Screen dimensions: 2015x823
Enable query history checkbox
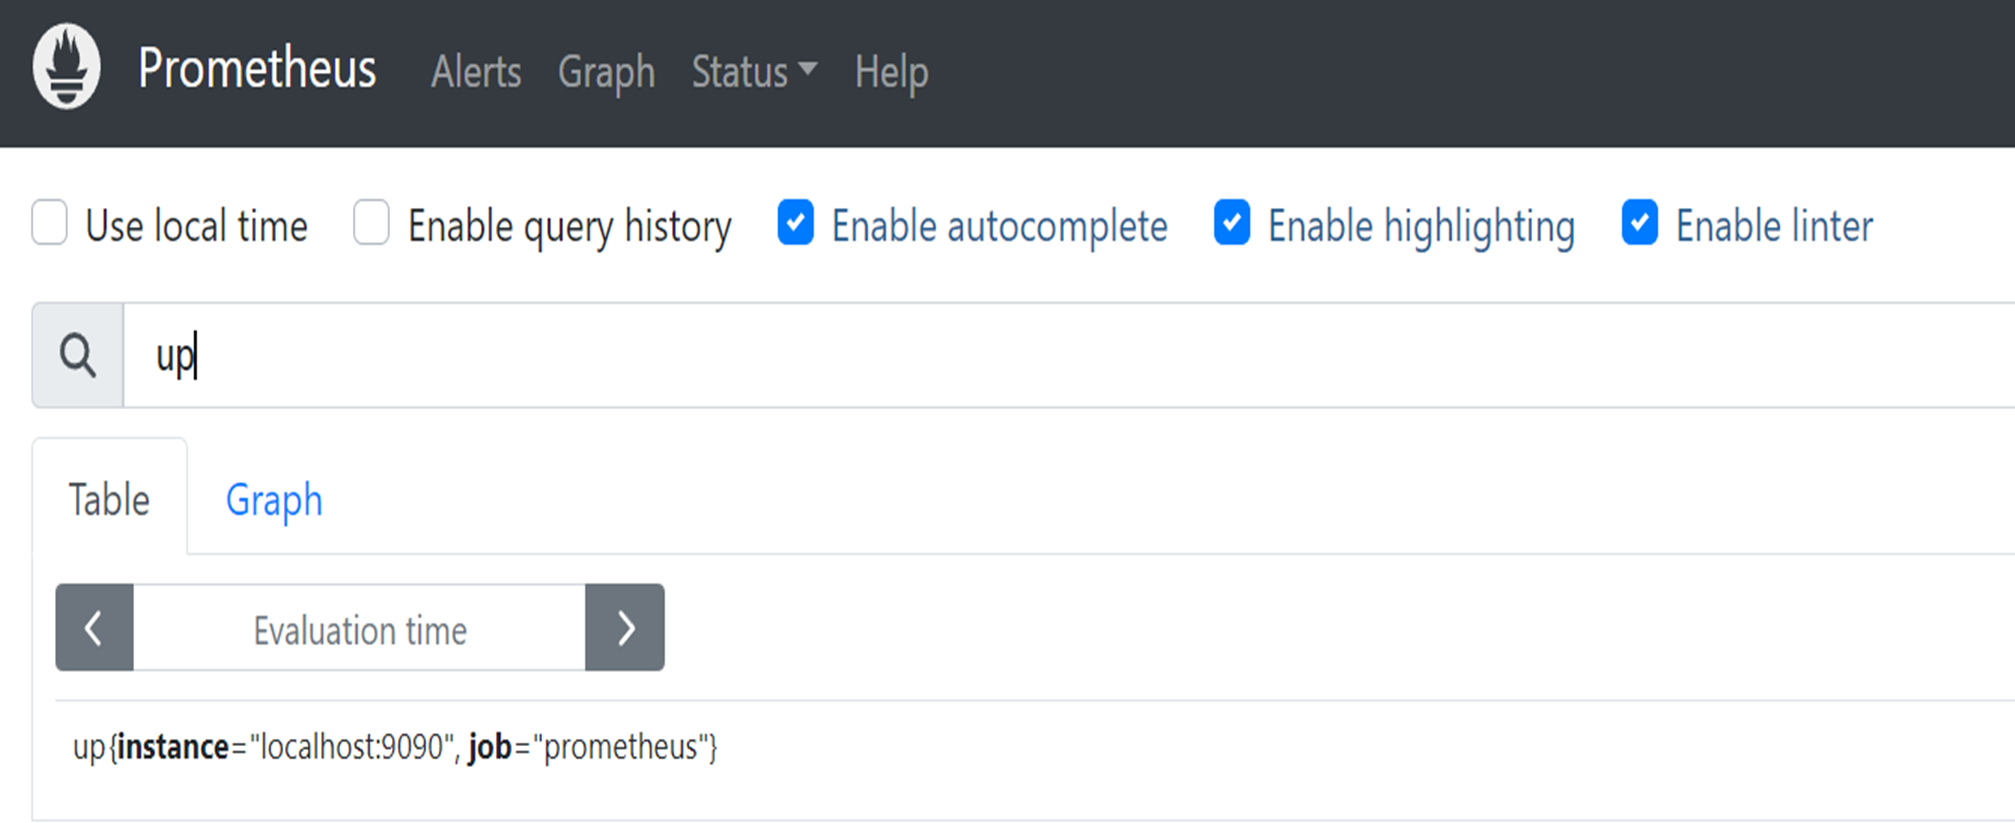click(371, 222)
